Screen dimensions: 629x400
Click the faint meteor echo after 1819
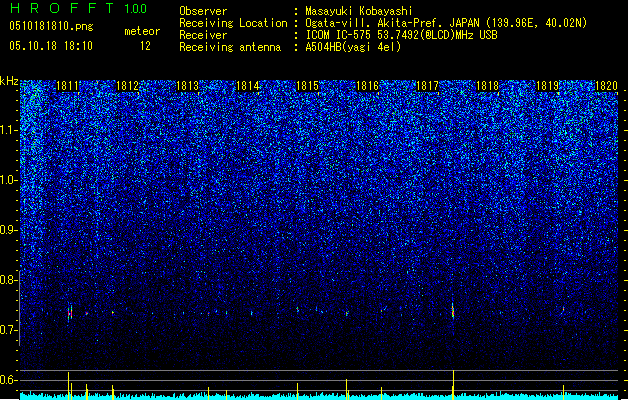[x=563, y=309]
